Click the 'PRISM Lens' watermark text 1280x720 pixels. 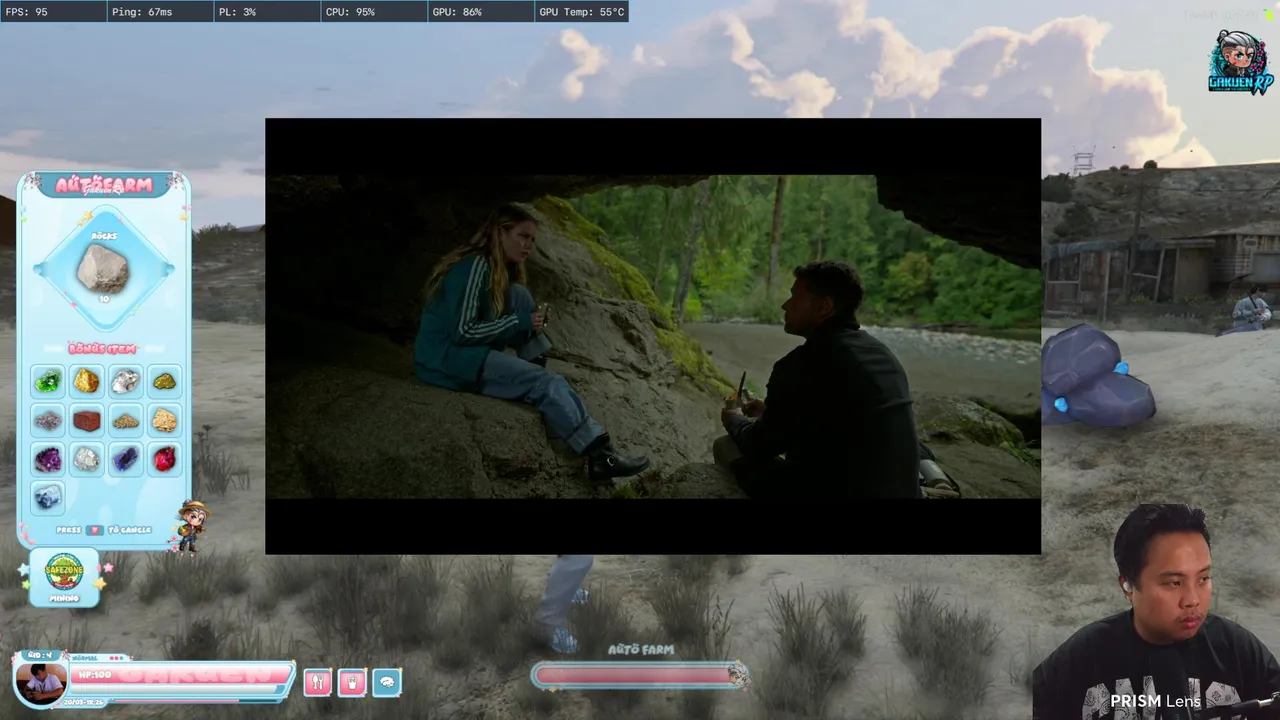(x=1155, y=702)
